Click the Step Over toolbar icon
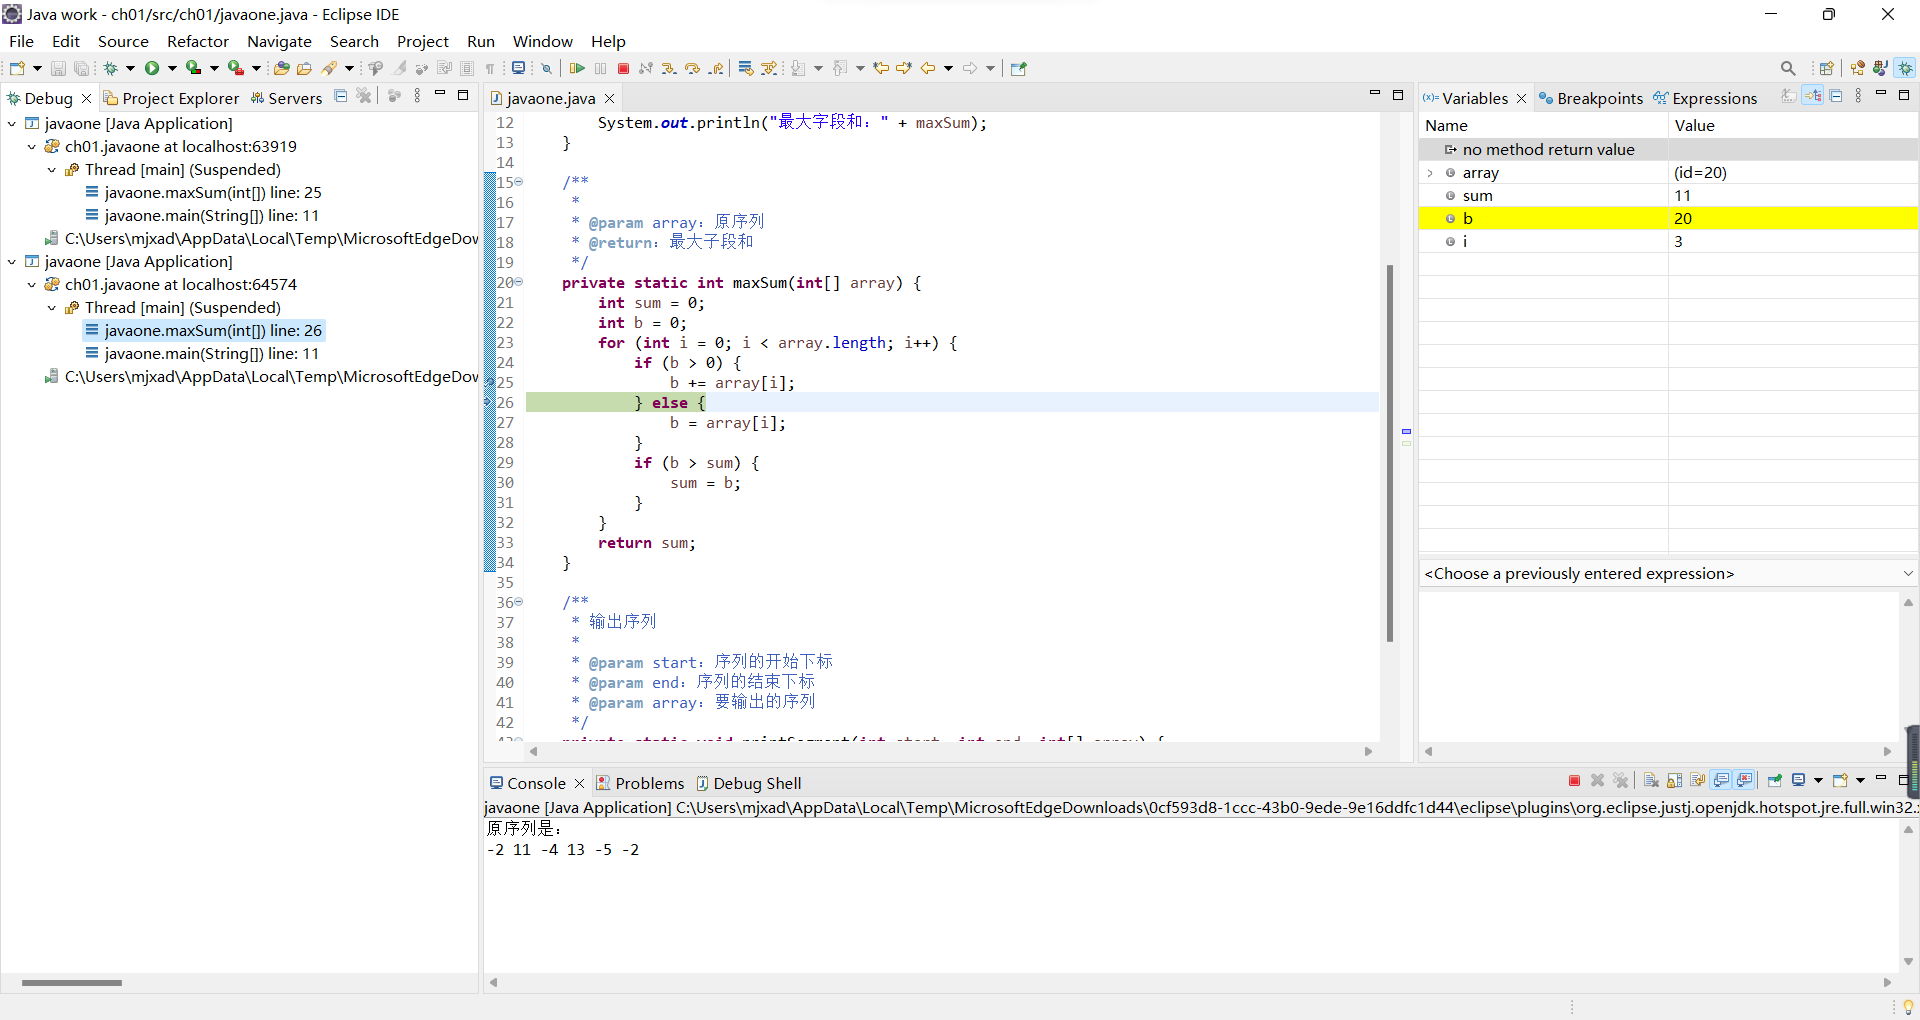This screenshot has width=1920, height=1020. click(x=692, y=68)
